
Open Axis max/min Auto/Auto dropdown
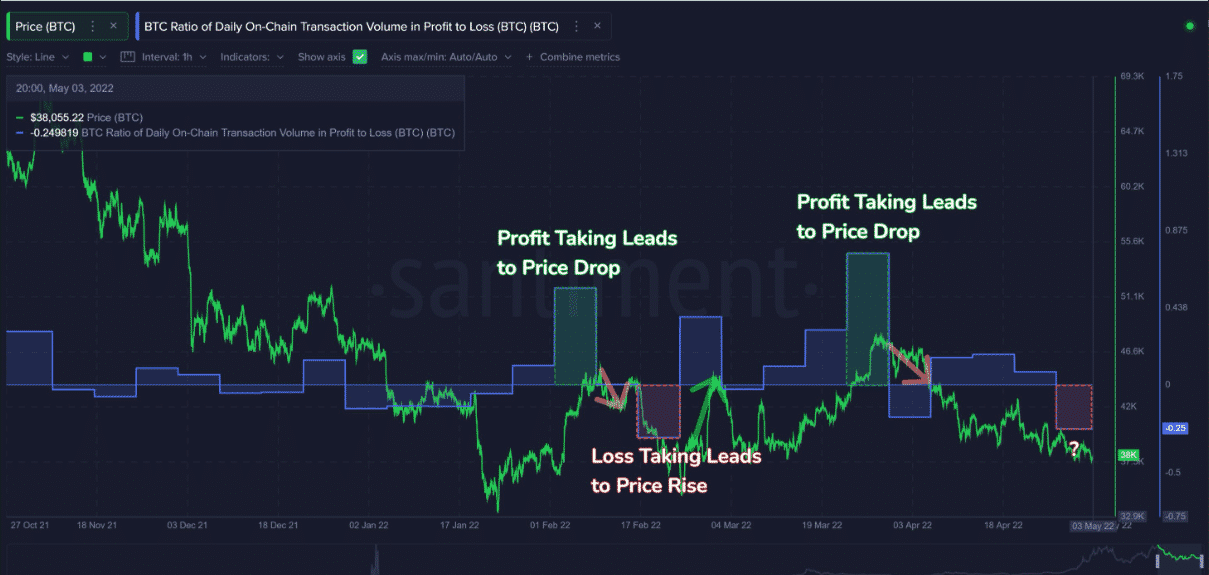446,57
